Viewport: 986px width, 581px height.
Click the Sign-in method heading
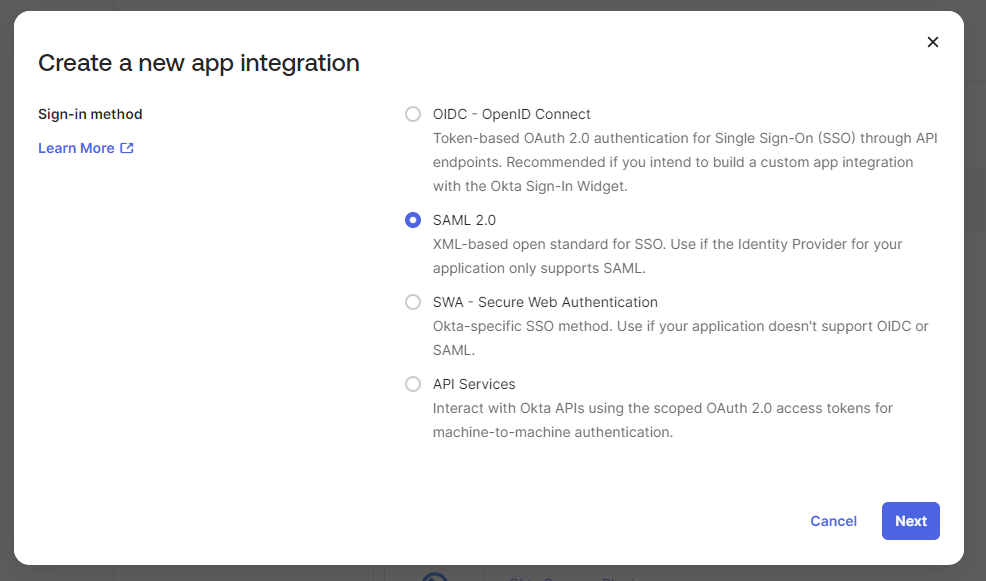[x=90, y=114]
